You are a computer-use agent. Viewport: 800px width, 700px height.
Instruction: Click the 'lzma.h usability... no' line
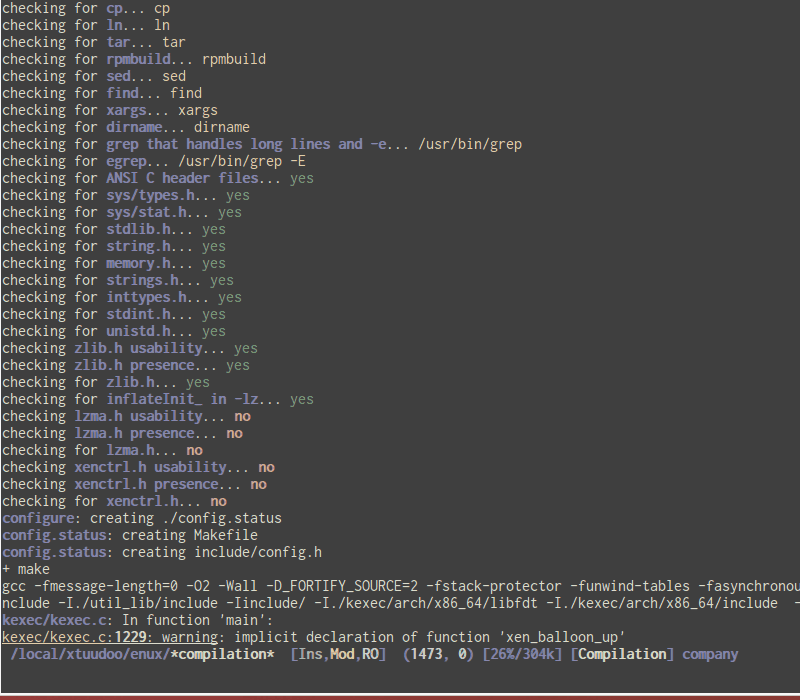(x=127, y=416)
